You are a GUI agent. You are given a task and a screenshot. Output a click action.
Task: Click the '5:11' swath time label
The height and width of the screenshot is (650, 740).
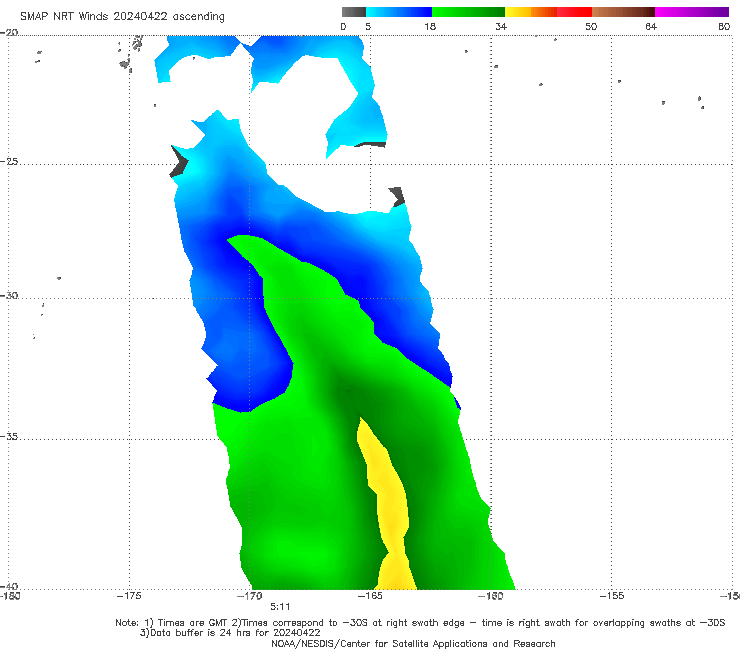[280, 607]
